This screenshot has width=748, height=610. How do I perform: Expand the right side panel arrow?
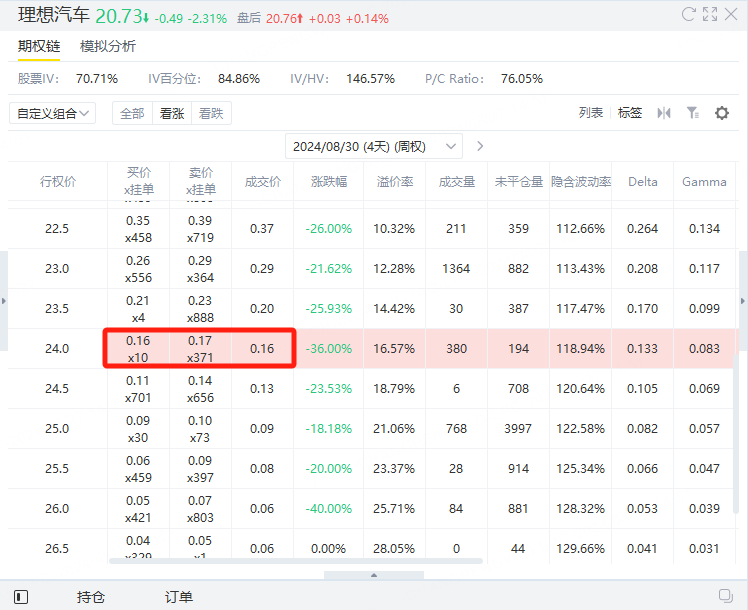[x=743, y=301]
